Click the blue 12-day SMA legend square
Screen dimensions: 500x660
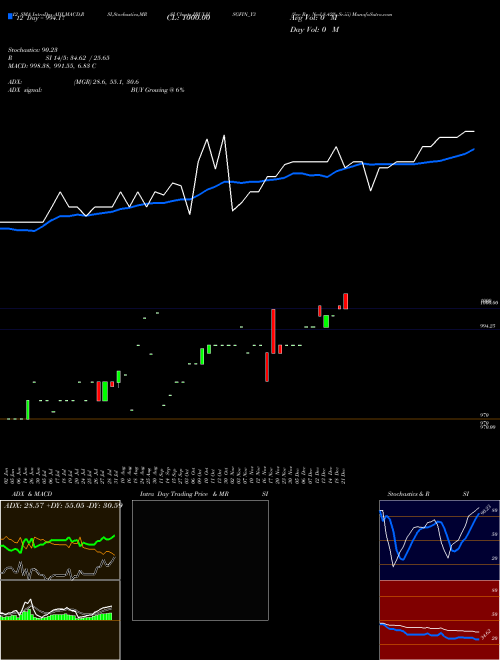click(x=10, y=16)
